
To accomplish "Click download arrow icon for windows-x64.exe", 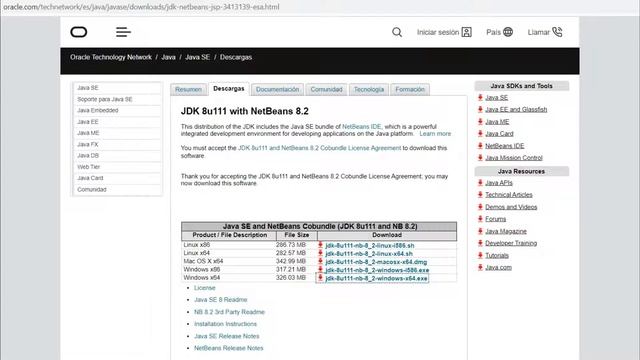I will (x=320, y=278).
